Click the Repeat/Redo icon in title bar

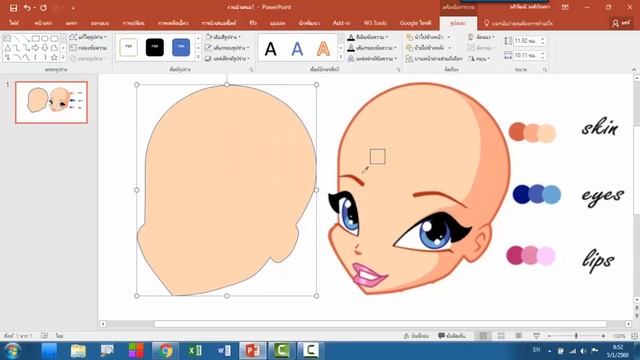point(43,8)
